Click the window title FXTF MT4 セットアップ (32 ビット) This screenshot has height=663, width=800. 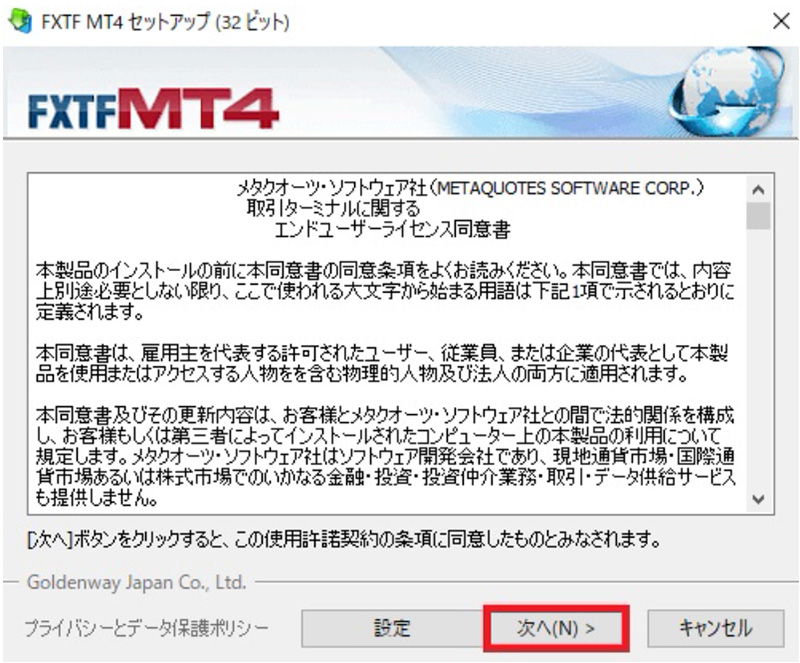click(x=165, y=22)
